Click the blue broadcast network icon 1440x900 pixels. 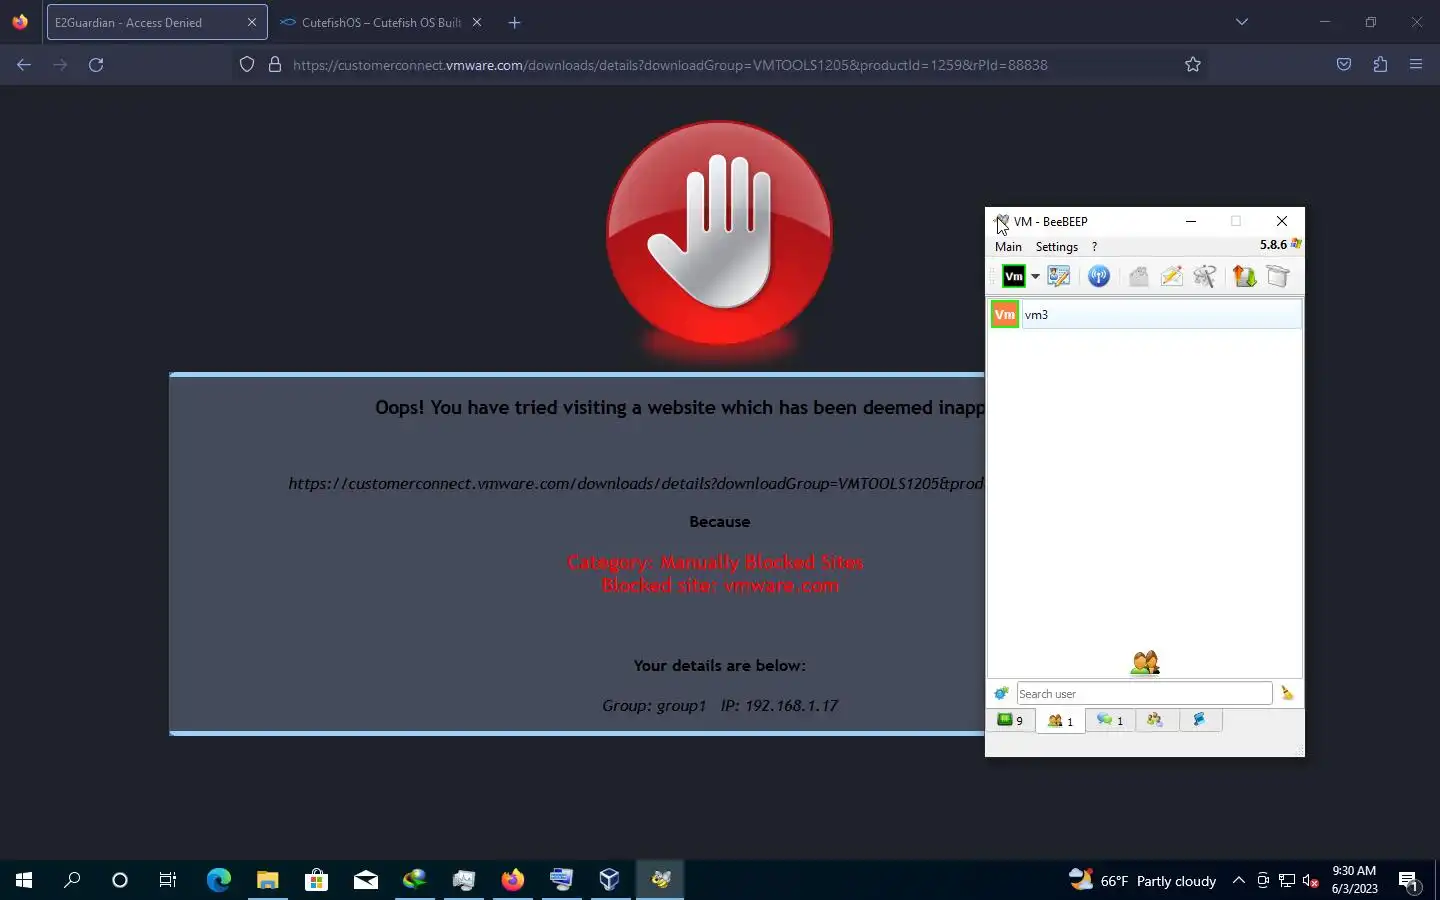[x=1098, y=276]
